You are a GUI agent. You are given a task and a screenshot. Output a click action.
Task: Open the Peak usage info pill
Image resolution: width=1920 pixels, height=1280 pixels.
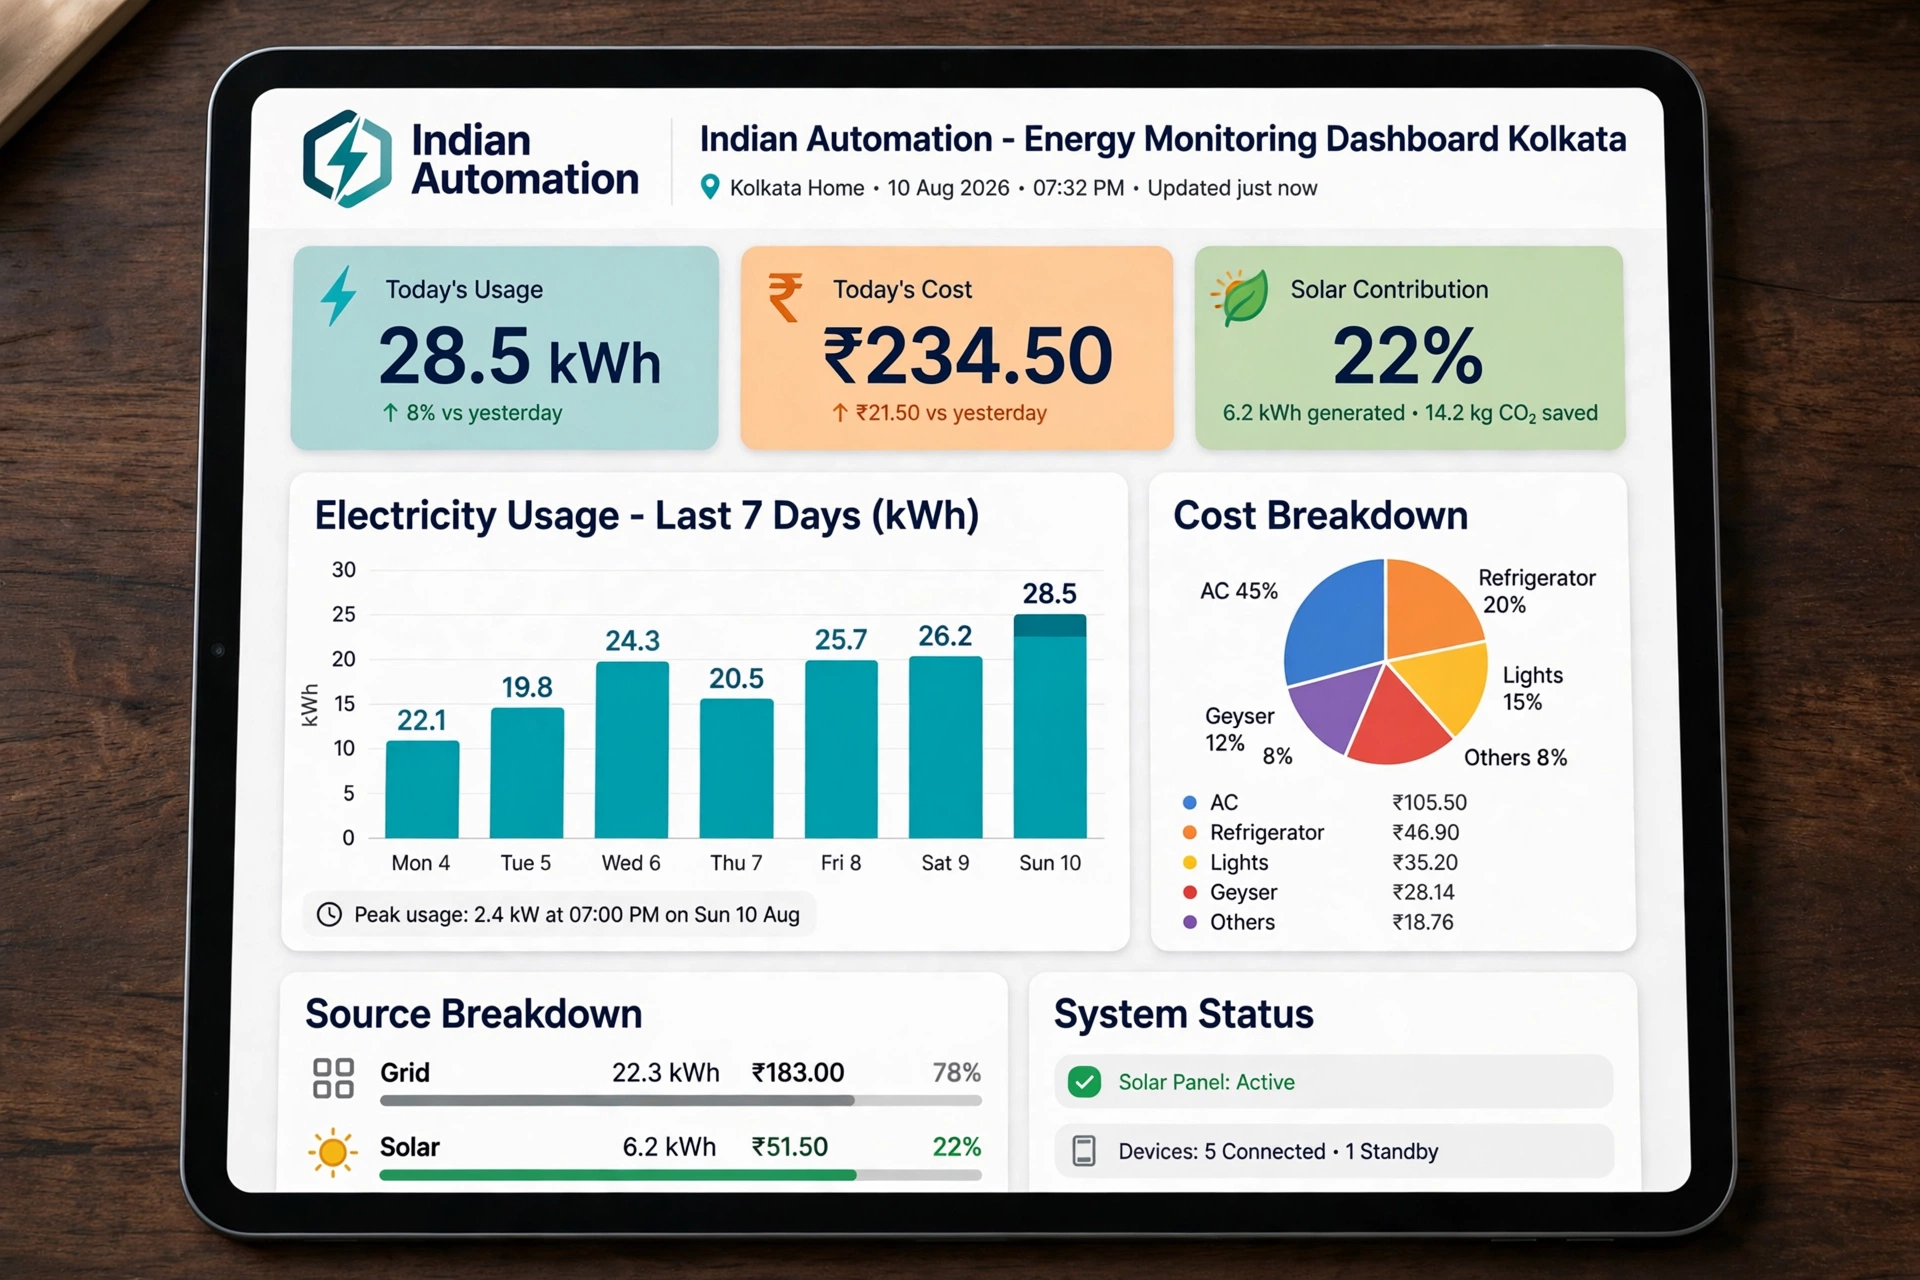(x=558, y=914)
